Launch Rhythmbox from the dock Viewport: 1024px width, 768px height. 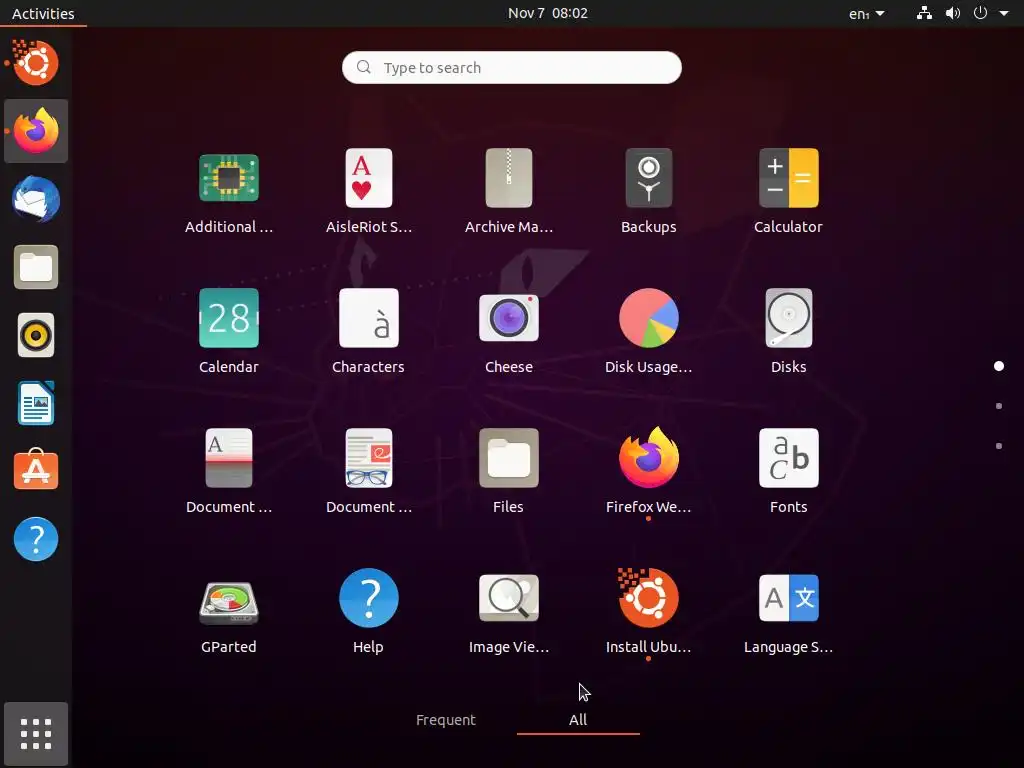(x=36, y=336)
